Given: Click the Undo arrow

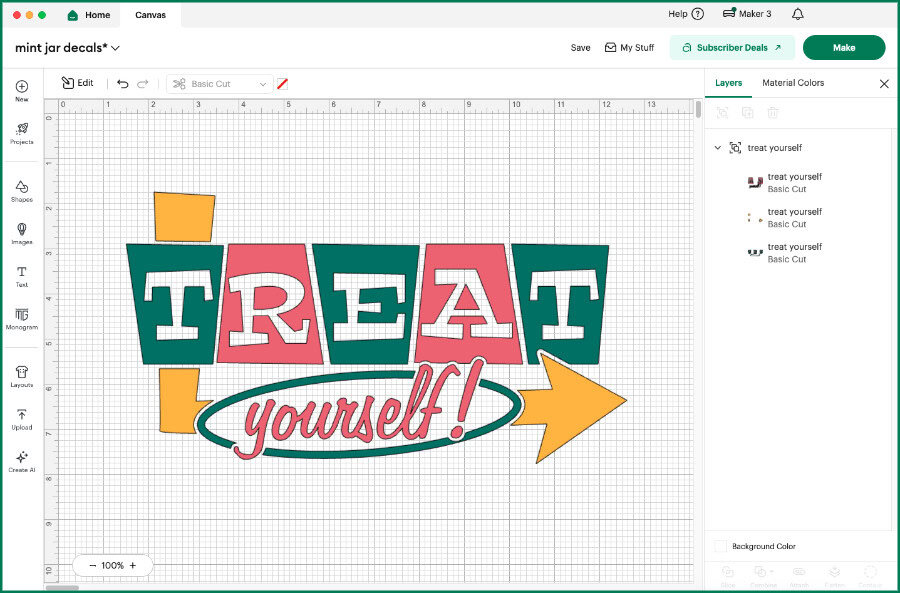Looking at the screenshot, I should point(122,84).
